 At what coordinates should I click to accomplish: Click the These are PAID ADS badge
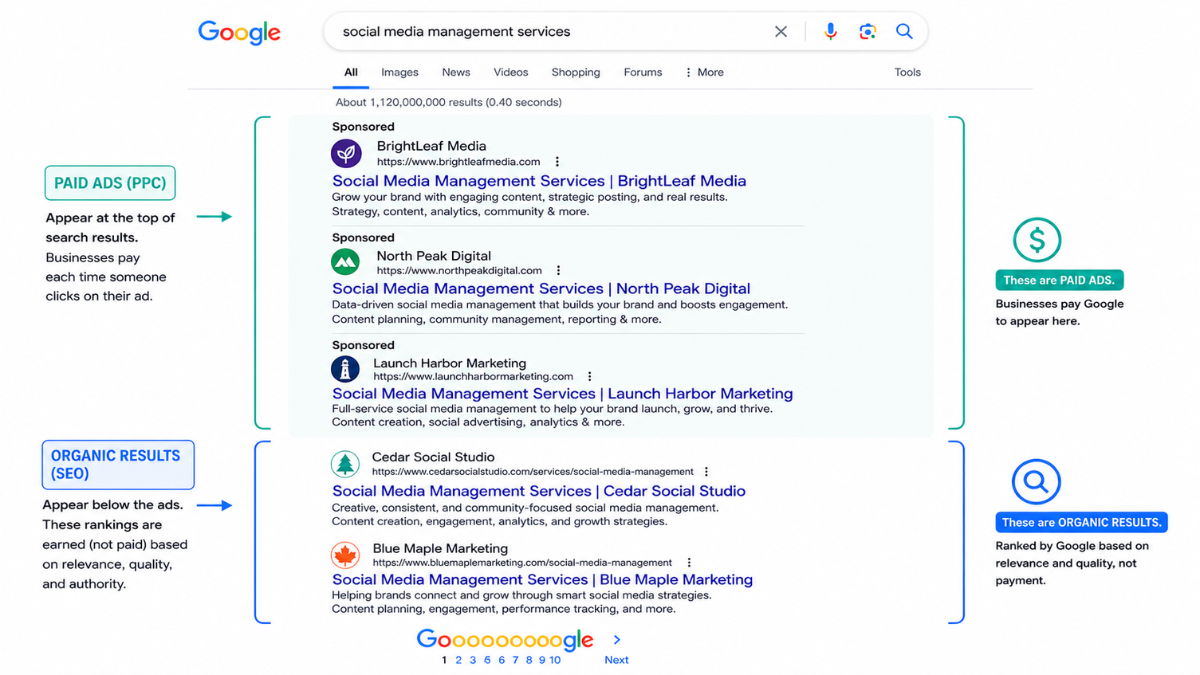pos(1059,280)
